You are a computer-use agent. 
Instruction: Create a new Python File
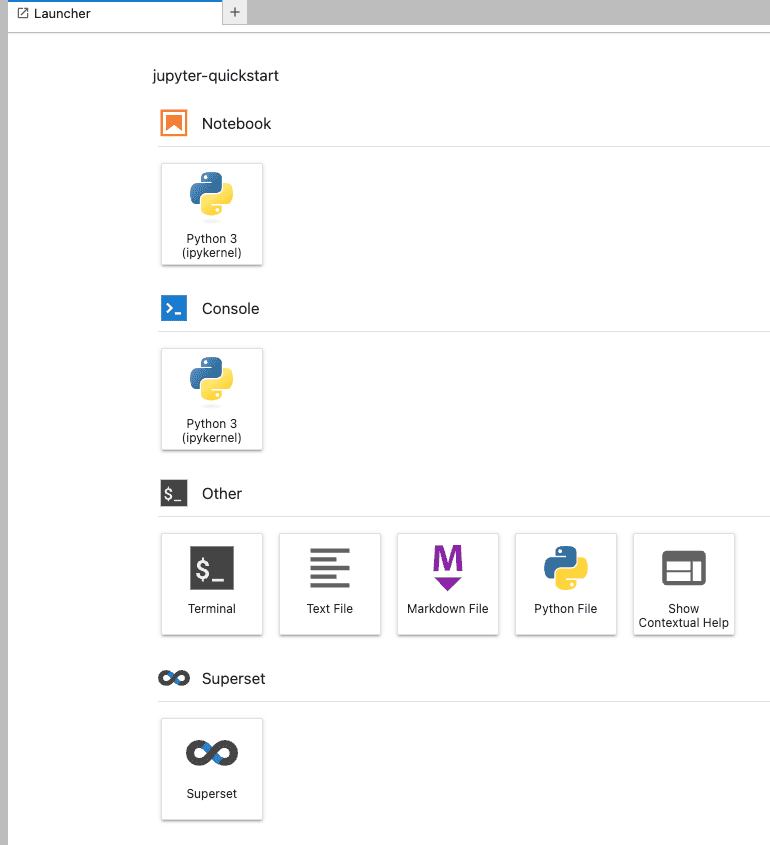pos(566,584)
